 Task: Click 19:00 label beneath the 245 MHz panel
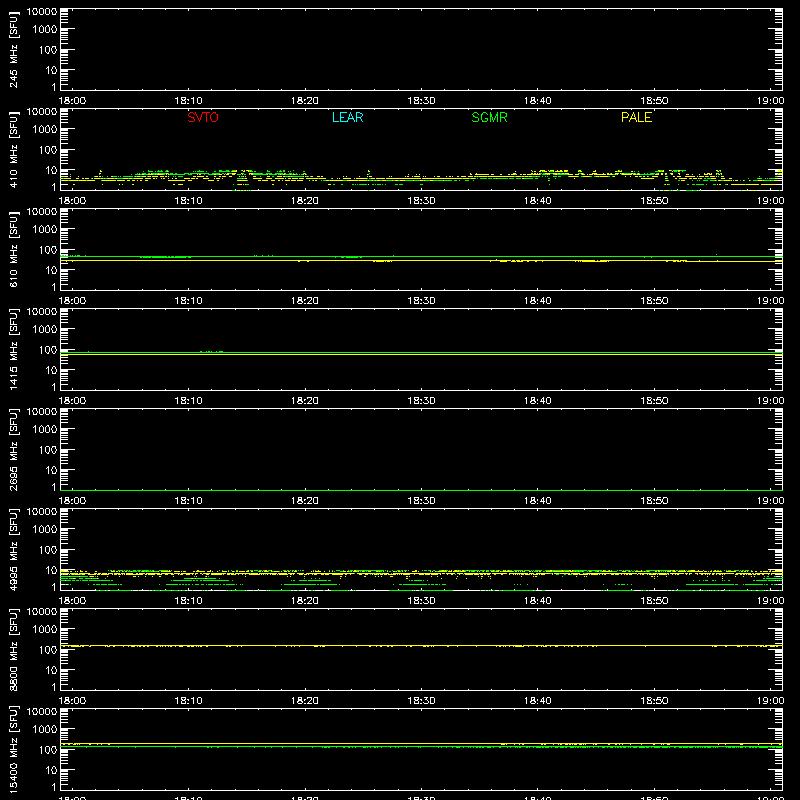tap(770, 101)
